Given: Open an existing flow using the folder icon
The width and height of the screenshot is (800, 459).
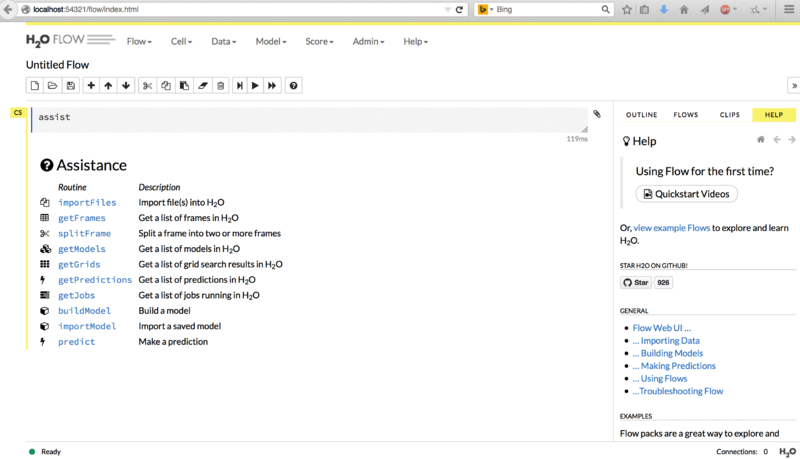Looking at the screenshot, I should [53, 86].
